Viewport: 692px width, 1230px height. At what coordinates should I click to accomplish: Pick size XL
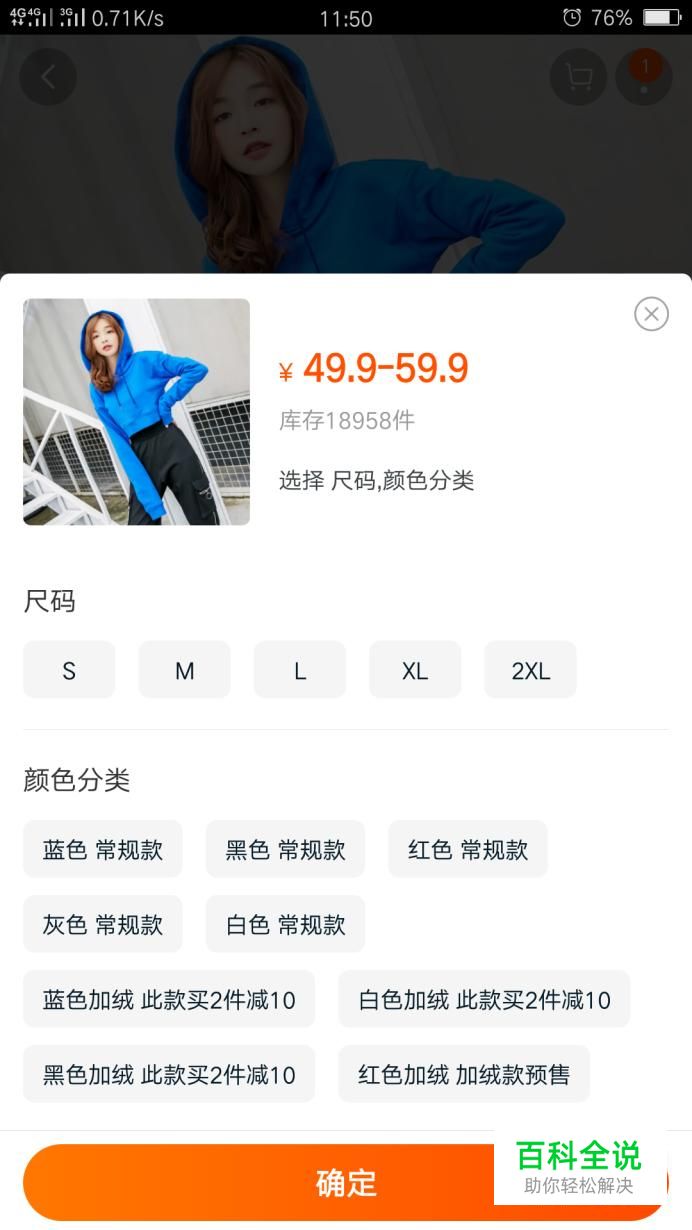tap(415, 670)
